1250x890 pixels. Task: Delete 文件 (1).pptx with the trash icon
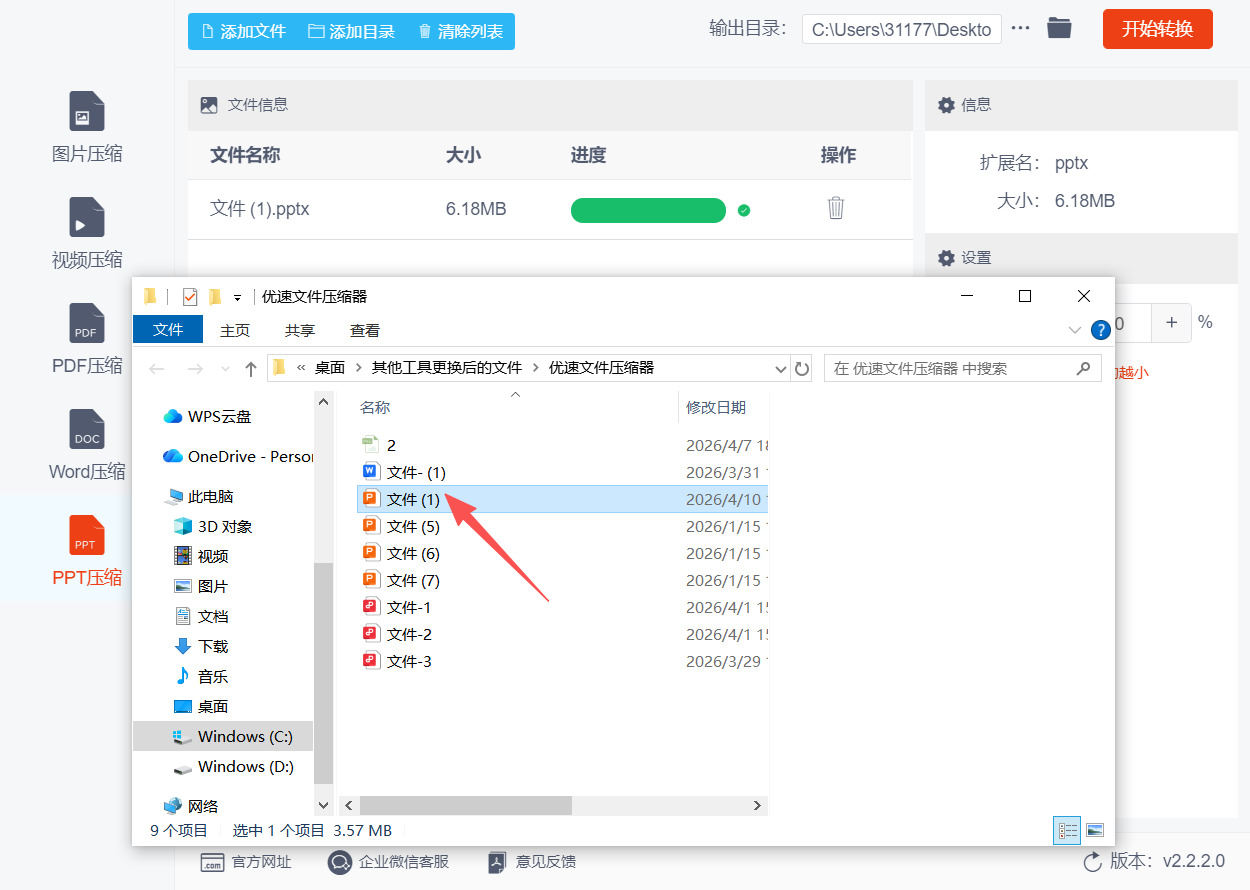[836, 208]
